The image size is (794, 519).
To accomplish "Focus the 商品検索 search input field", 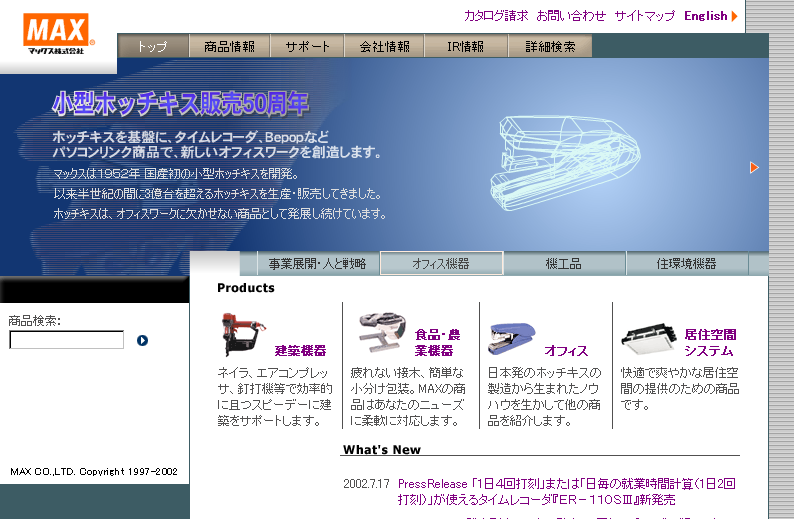I will point(66,340).
